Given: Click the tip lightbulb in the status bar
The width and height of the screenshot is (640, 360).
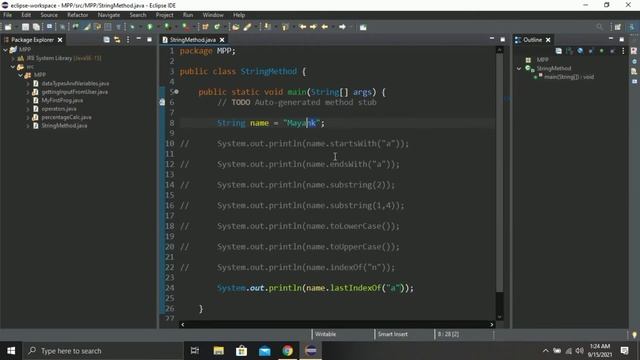Looking at the screenshot, I should tap(634, 335).
